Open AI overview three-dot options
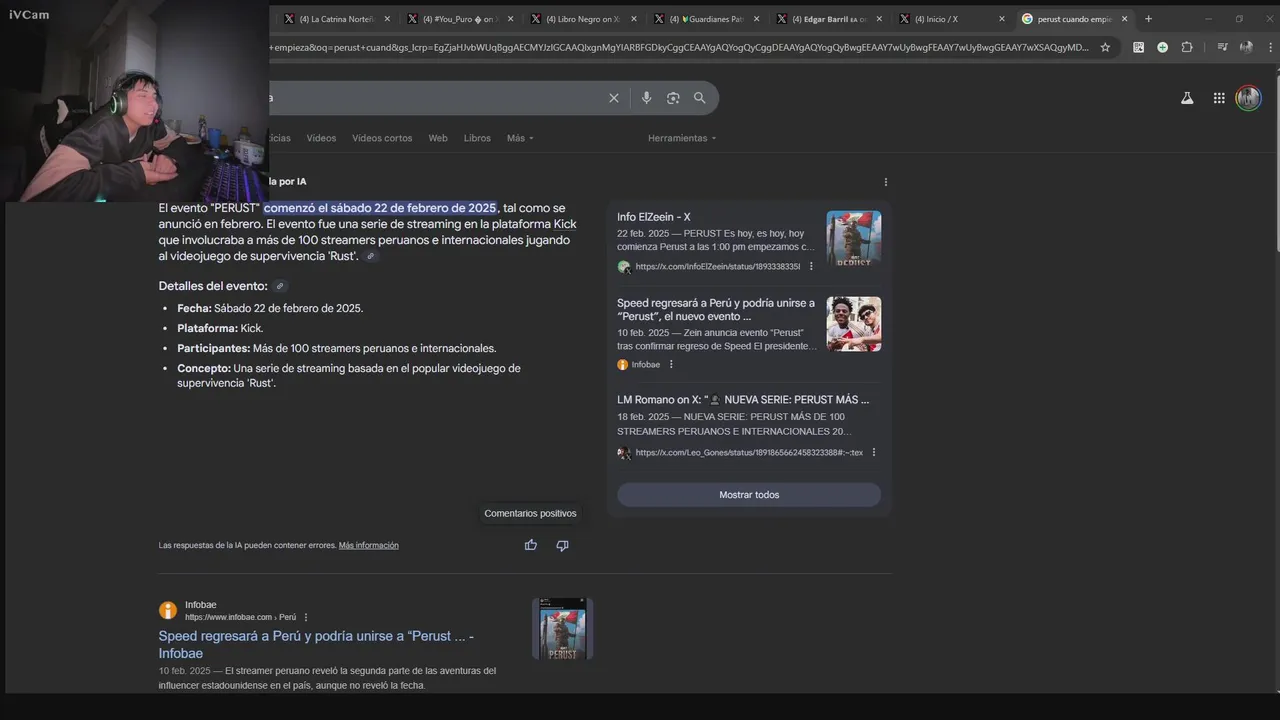Image resolution: width=1280 pixels, height=720 pixels. tap(886, 182)
